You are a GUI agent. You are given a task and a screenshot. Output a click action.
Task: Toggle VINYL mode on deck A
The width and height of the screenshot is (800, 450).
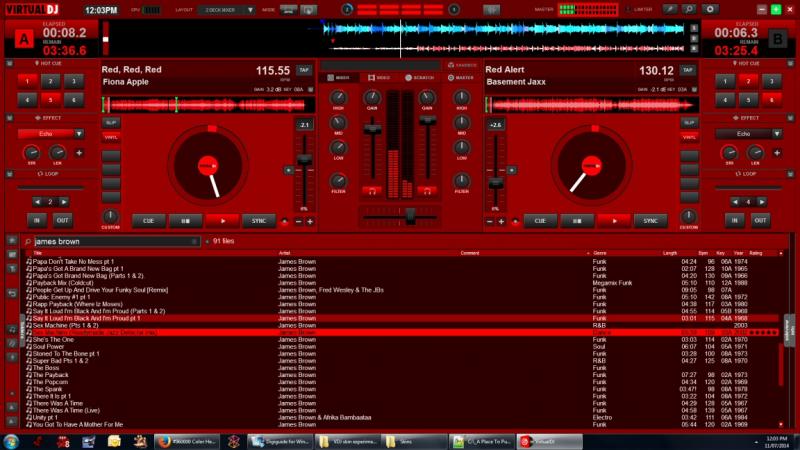tap(111, 137)
